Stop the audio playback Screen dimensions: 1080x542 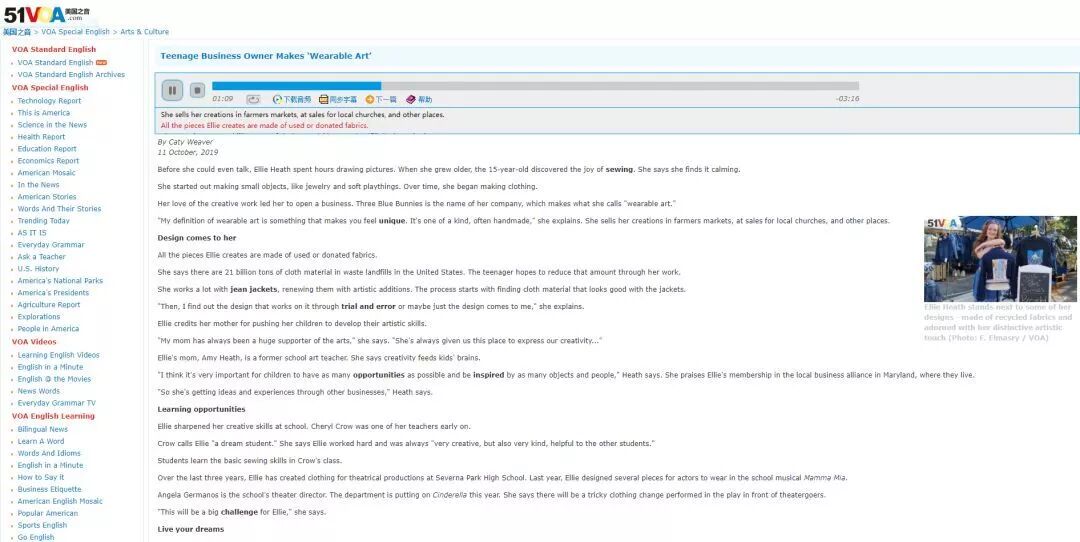pos(198,90)
